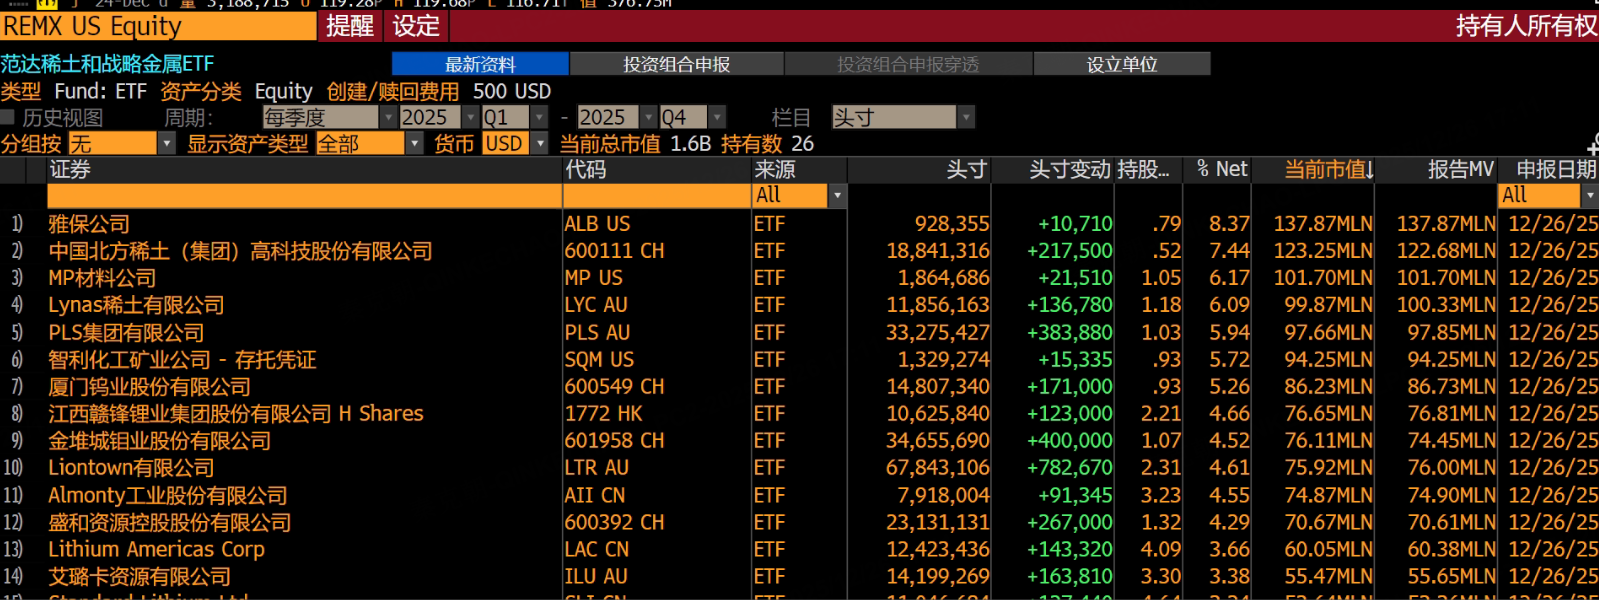1599x600 pixels.
Task: Open the 艾璐卡资源有限公司 row
Action: tap(139, 576)
